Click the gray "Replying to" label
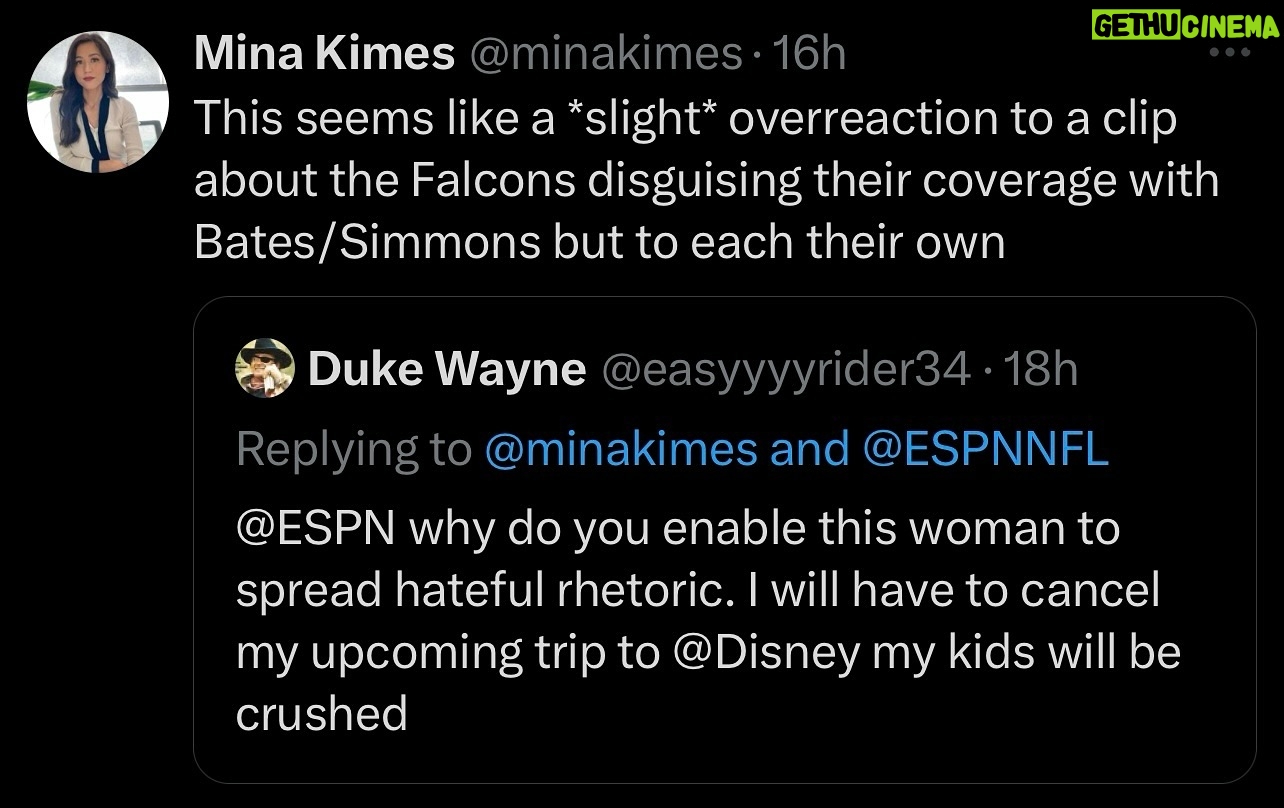The image size is (1284, 808). click(353, 450)
